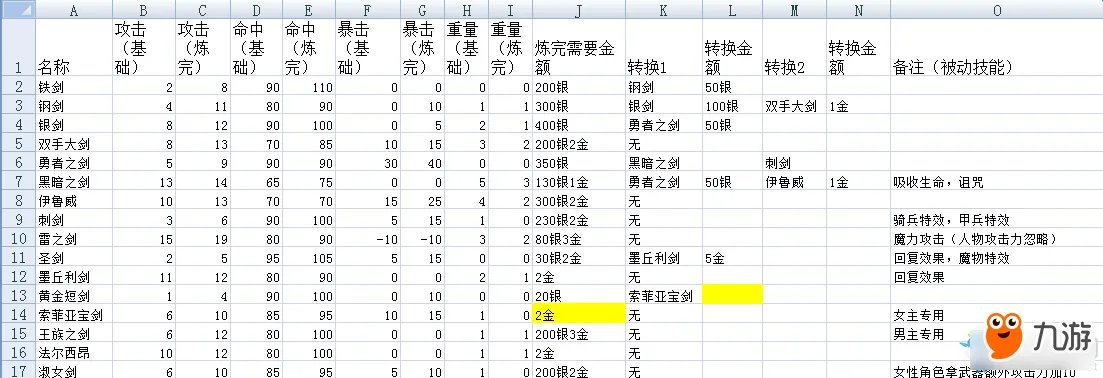1103x378 pixels.
Task: Select the 银剑 cell in column A
Action: pos(73,126)
